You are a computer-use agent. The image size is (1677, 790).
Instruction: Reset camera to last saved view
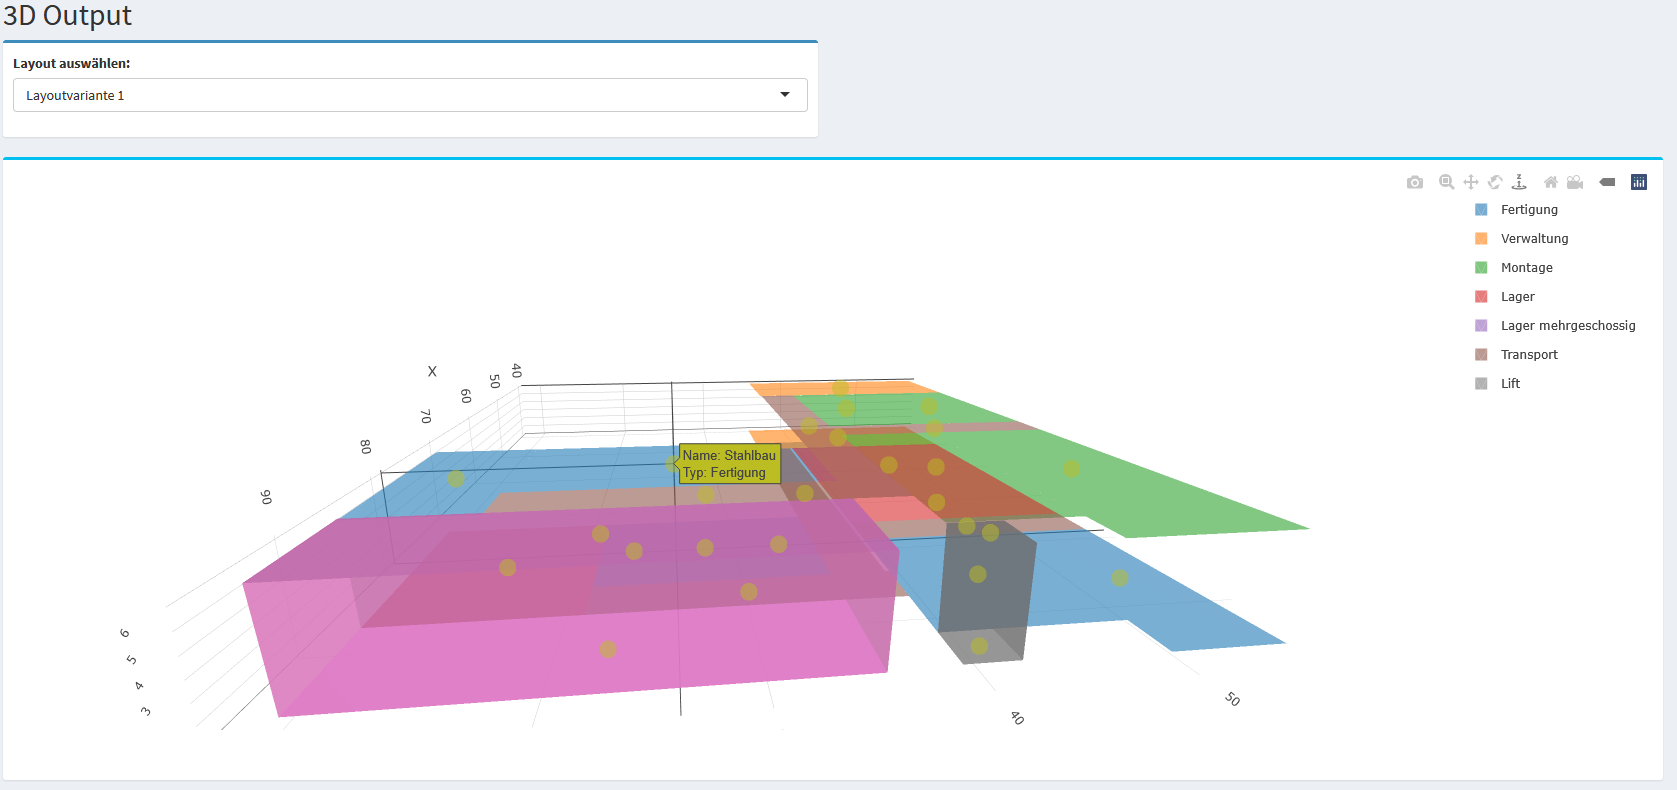[1575, 182]
